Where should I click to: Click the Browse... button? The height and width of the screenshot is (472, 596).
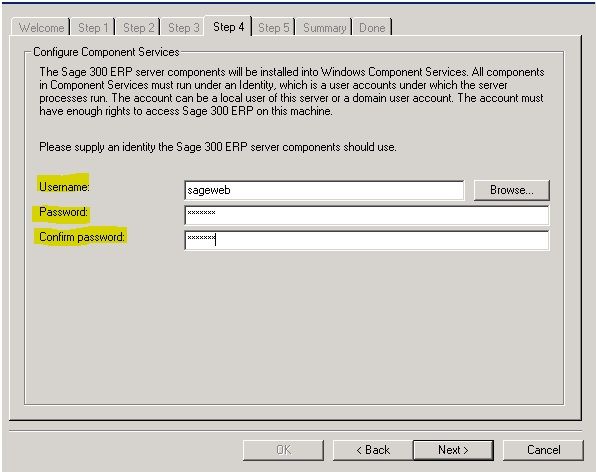point(512,190)
